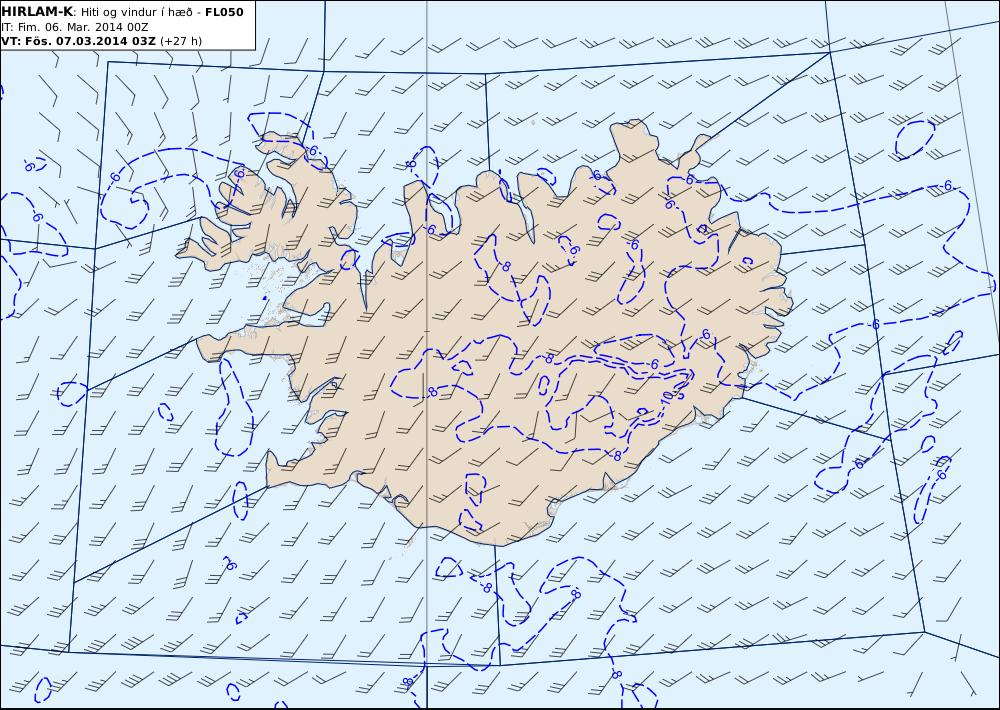Image resolution: width=1000 pixels, height=710 pixels.
Task: Click the "(+27 h)" forecast offset text
Action: [181, 41]
